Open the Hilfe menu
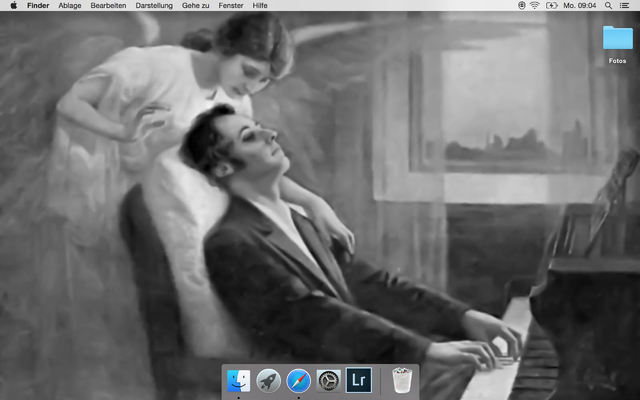 tap(260, 5)
